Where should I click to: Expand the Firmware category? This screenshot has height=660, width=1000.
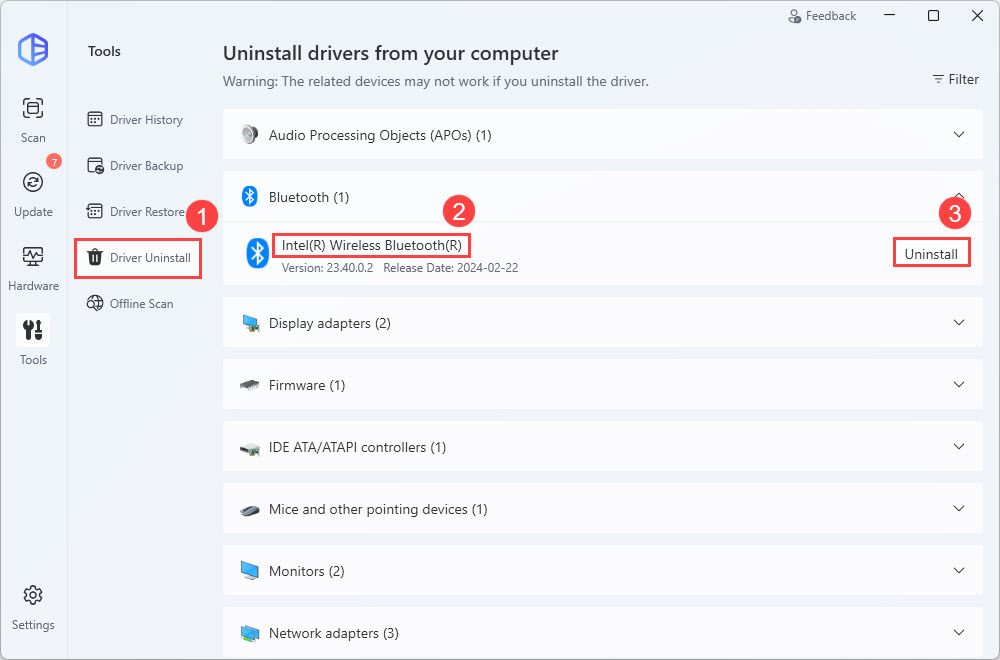click(x=958, y=385)
